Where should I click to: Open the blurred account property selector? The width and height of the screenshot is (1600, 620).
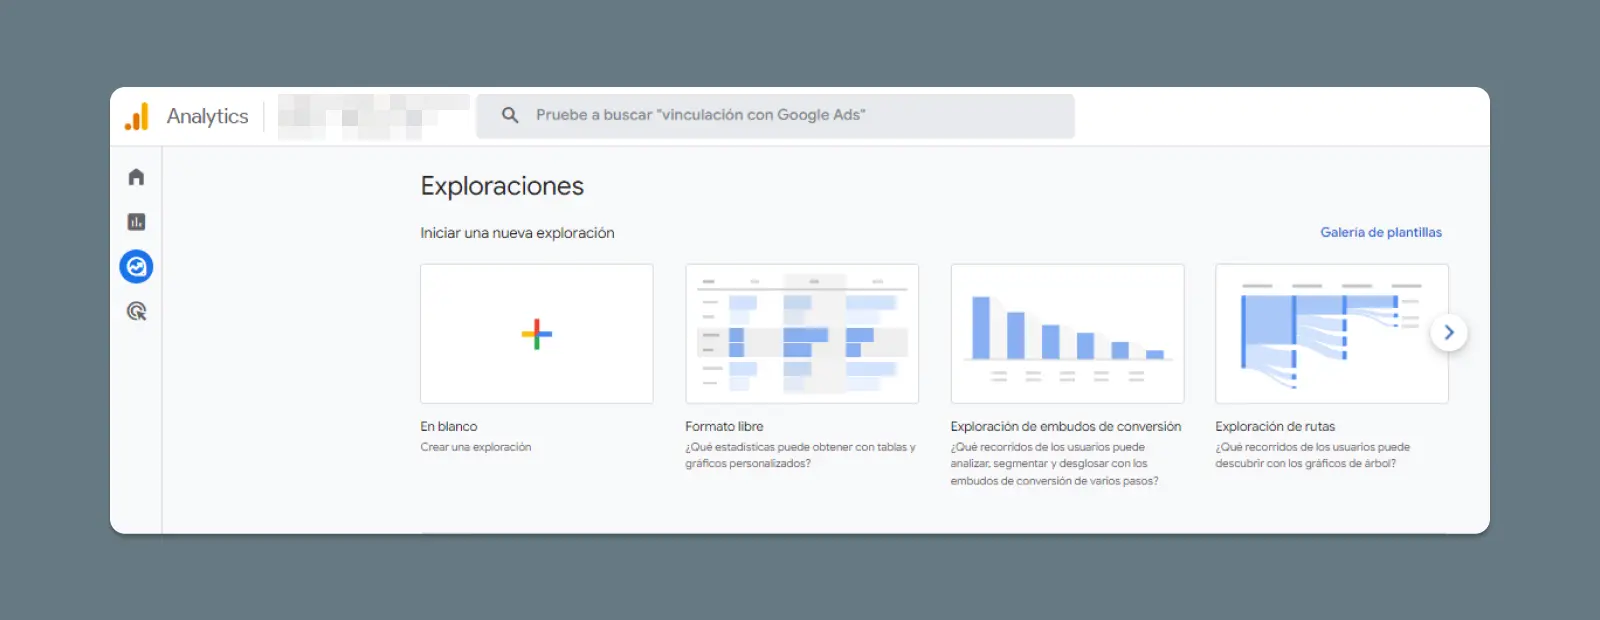[x=372, y=116]
